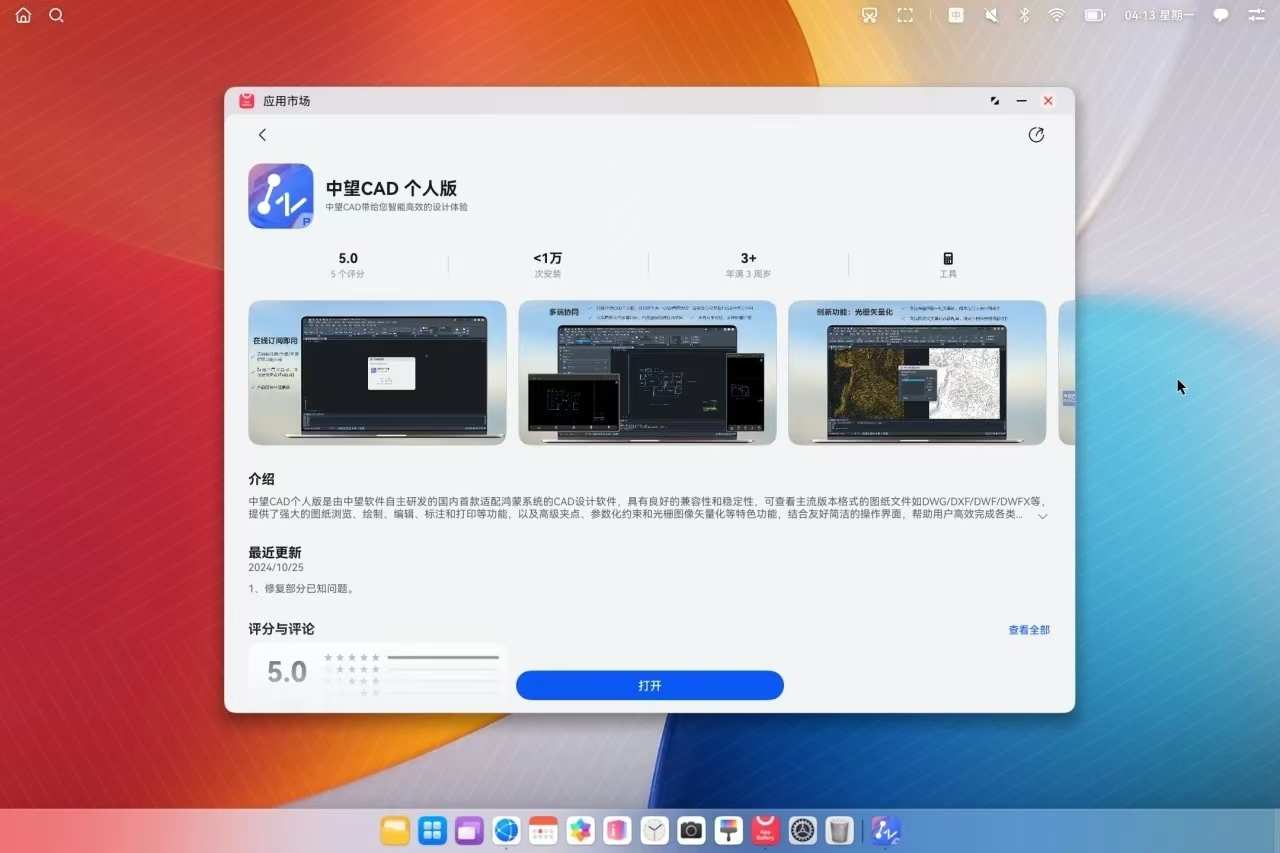Click the red App Gallery dock icon
Viewport: 1280px width, 853px height.
765,830
